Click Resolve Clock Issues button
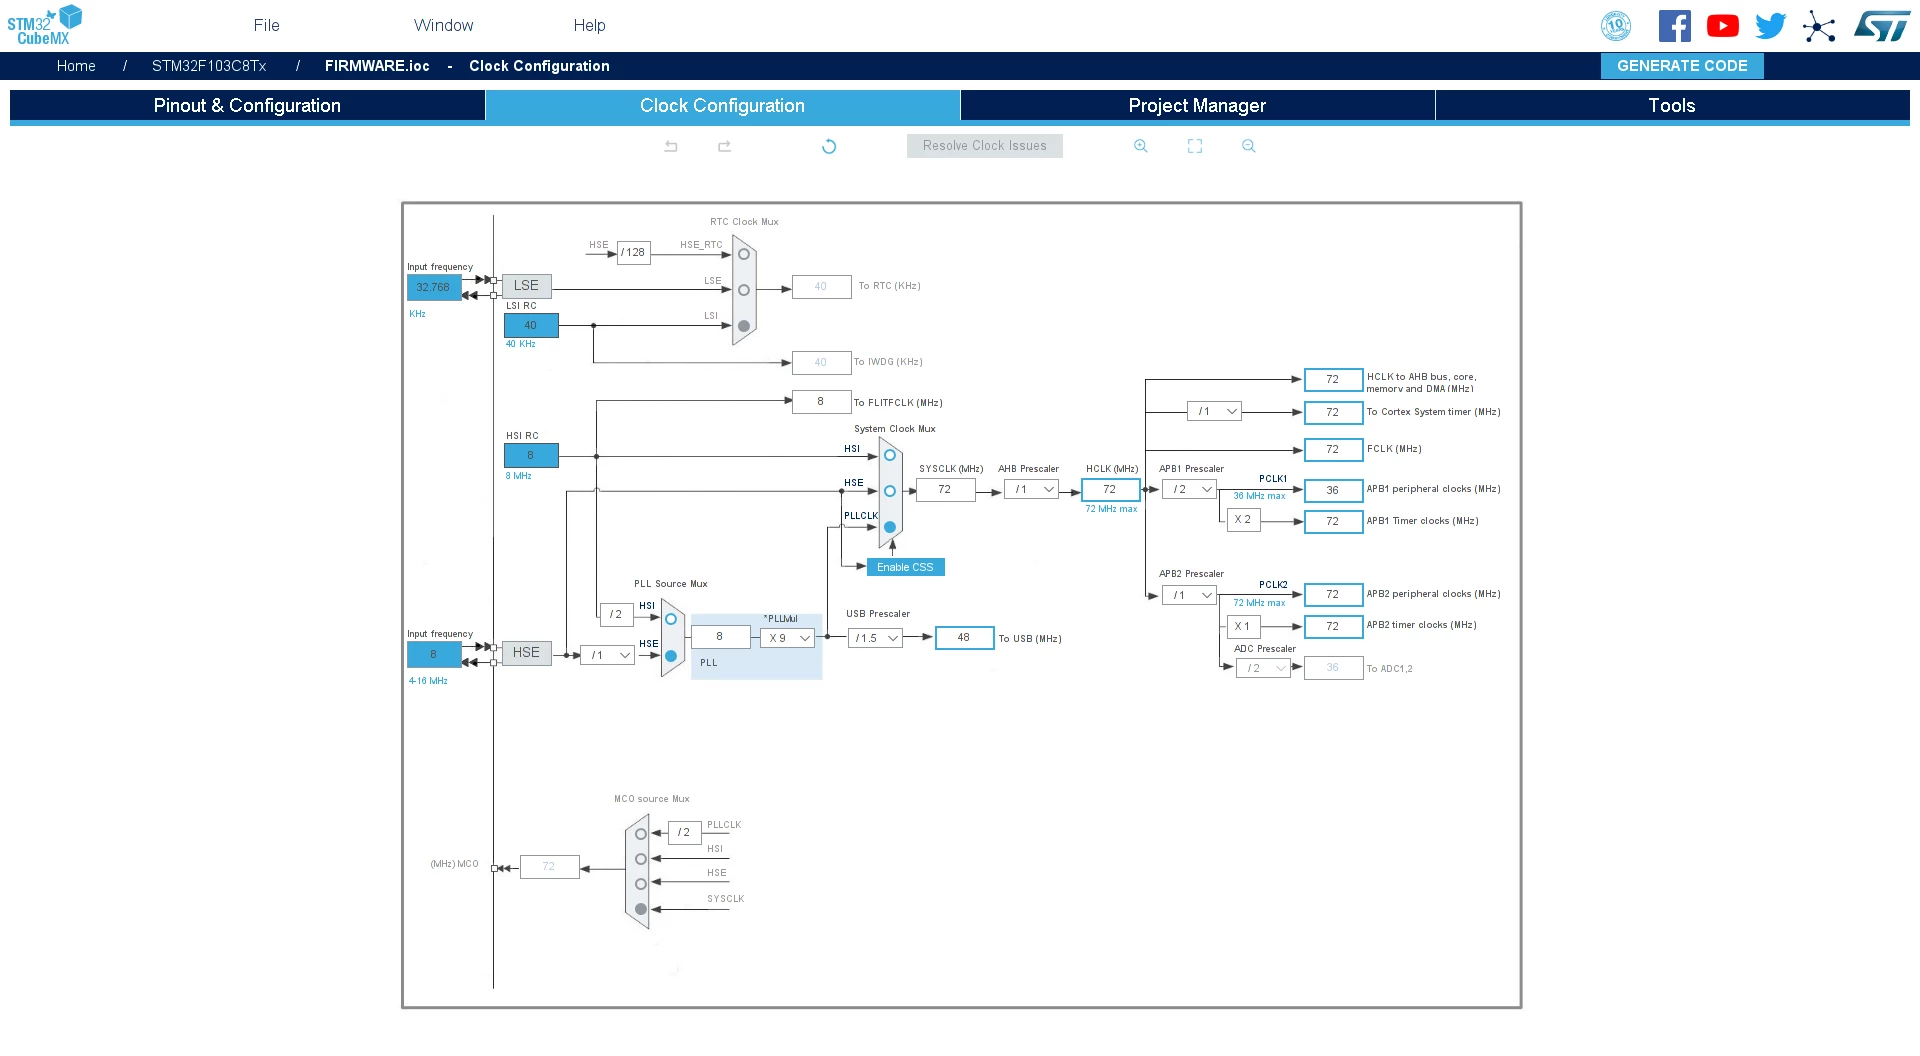The width and height of the screenshot is (1920, 1056). tap(985, 146)
